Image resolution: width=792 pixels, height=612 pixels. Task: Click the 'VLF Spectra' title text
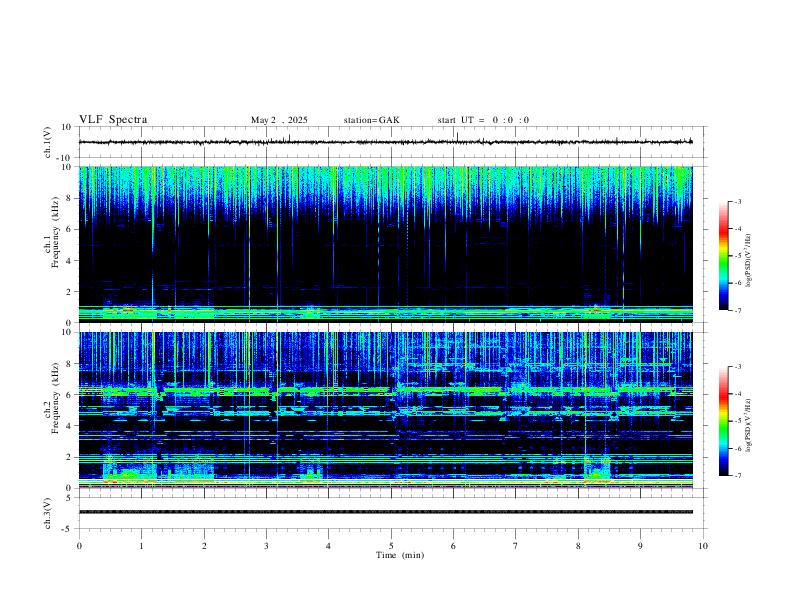tap(113, 120)
